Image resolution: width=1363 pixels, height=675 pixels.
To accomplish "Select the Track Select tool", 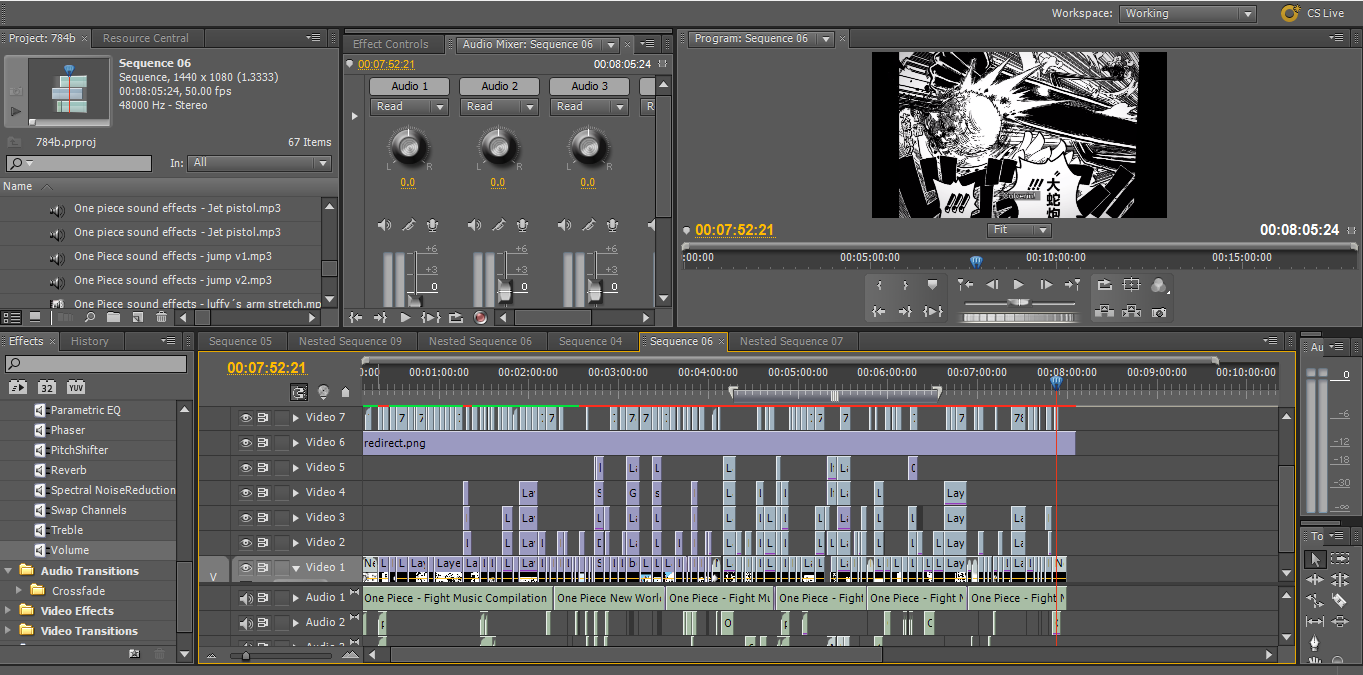I will click(1340, 558).
